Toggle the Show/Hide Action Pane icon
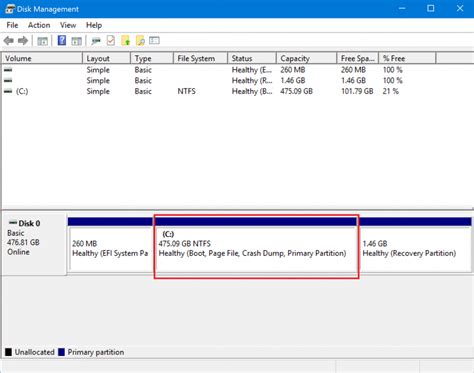474x373 pixels. coord(77,41)
